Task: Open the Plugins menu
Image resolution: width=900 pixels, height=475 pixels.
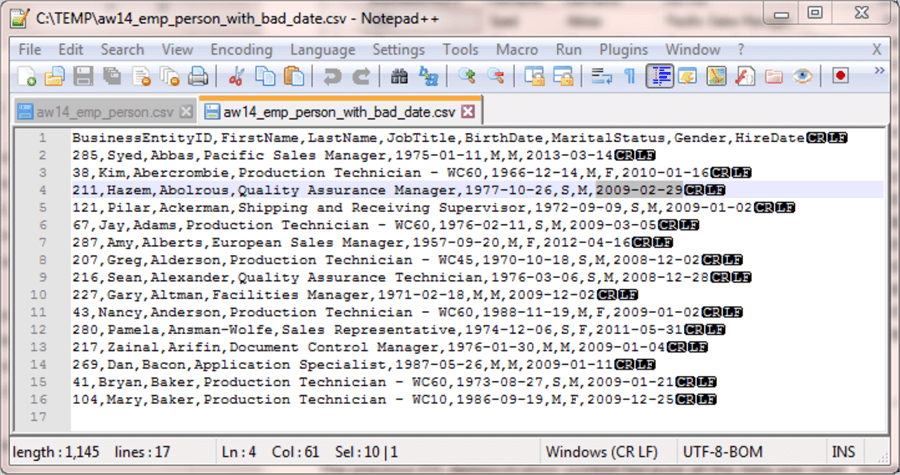Action: [623, 50]
